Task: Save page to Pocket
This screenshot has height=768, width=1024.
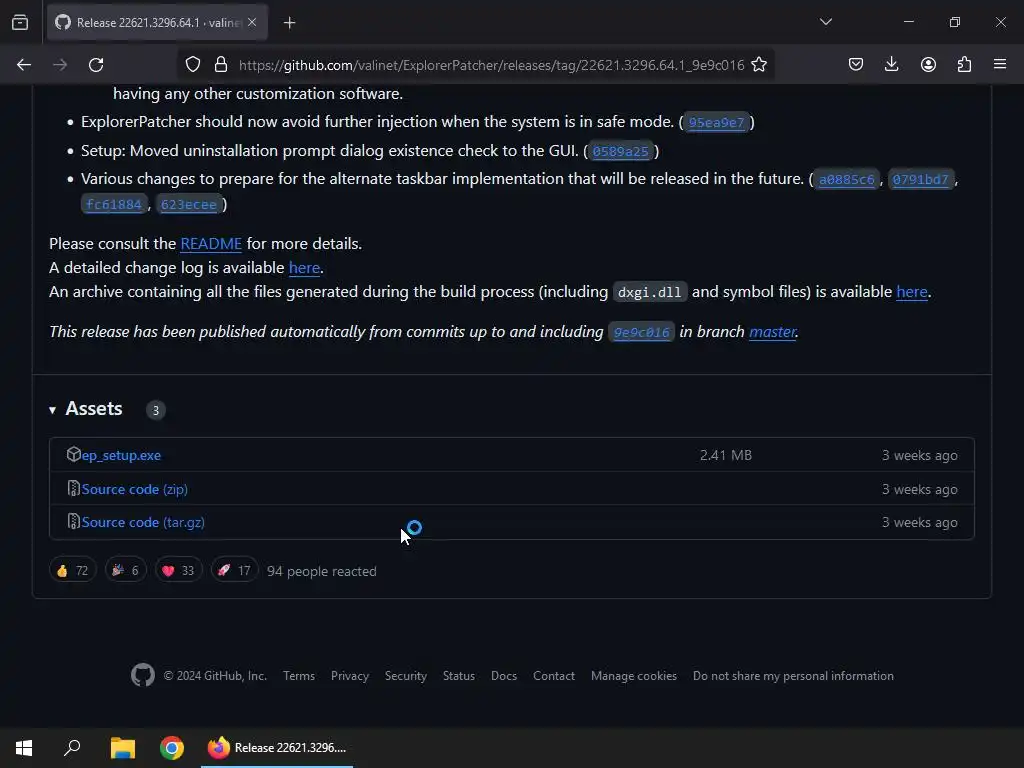Action: pyautogui.click(x=856, y=65)
